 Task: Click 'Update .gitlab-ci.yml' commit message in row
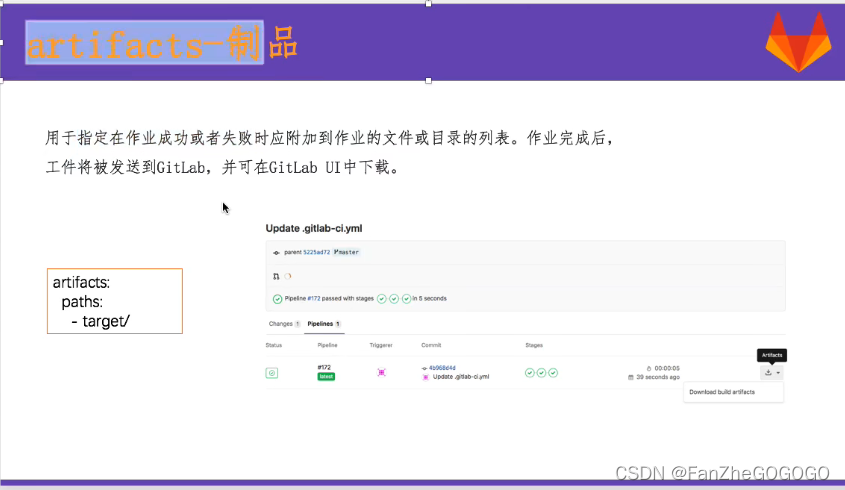click(461, 377)
